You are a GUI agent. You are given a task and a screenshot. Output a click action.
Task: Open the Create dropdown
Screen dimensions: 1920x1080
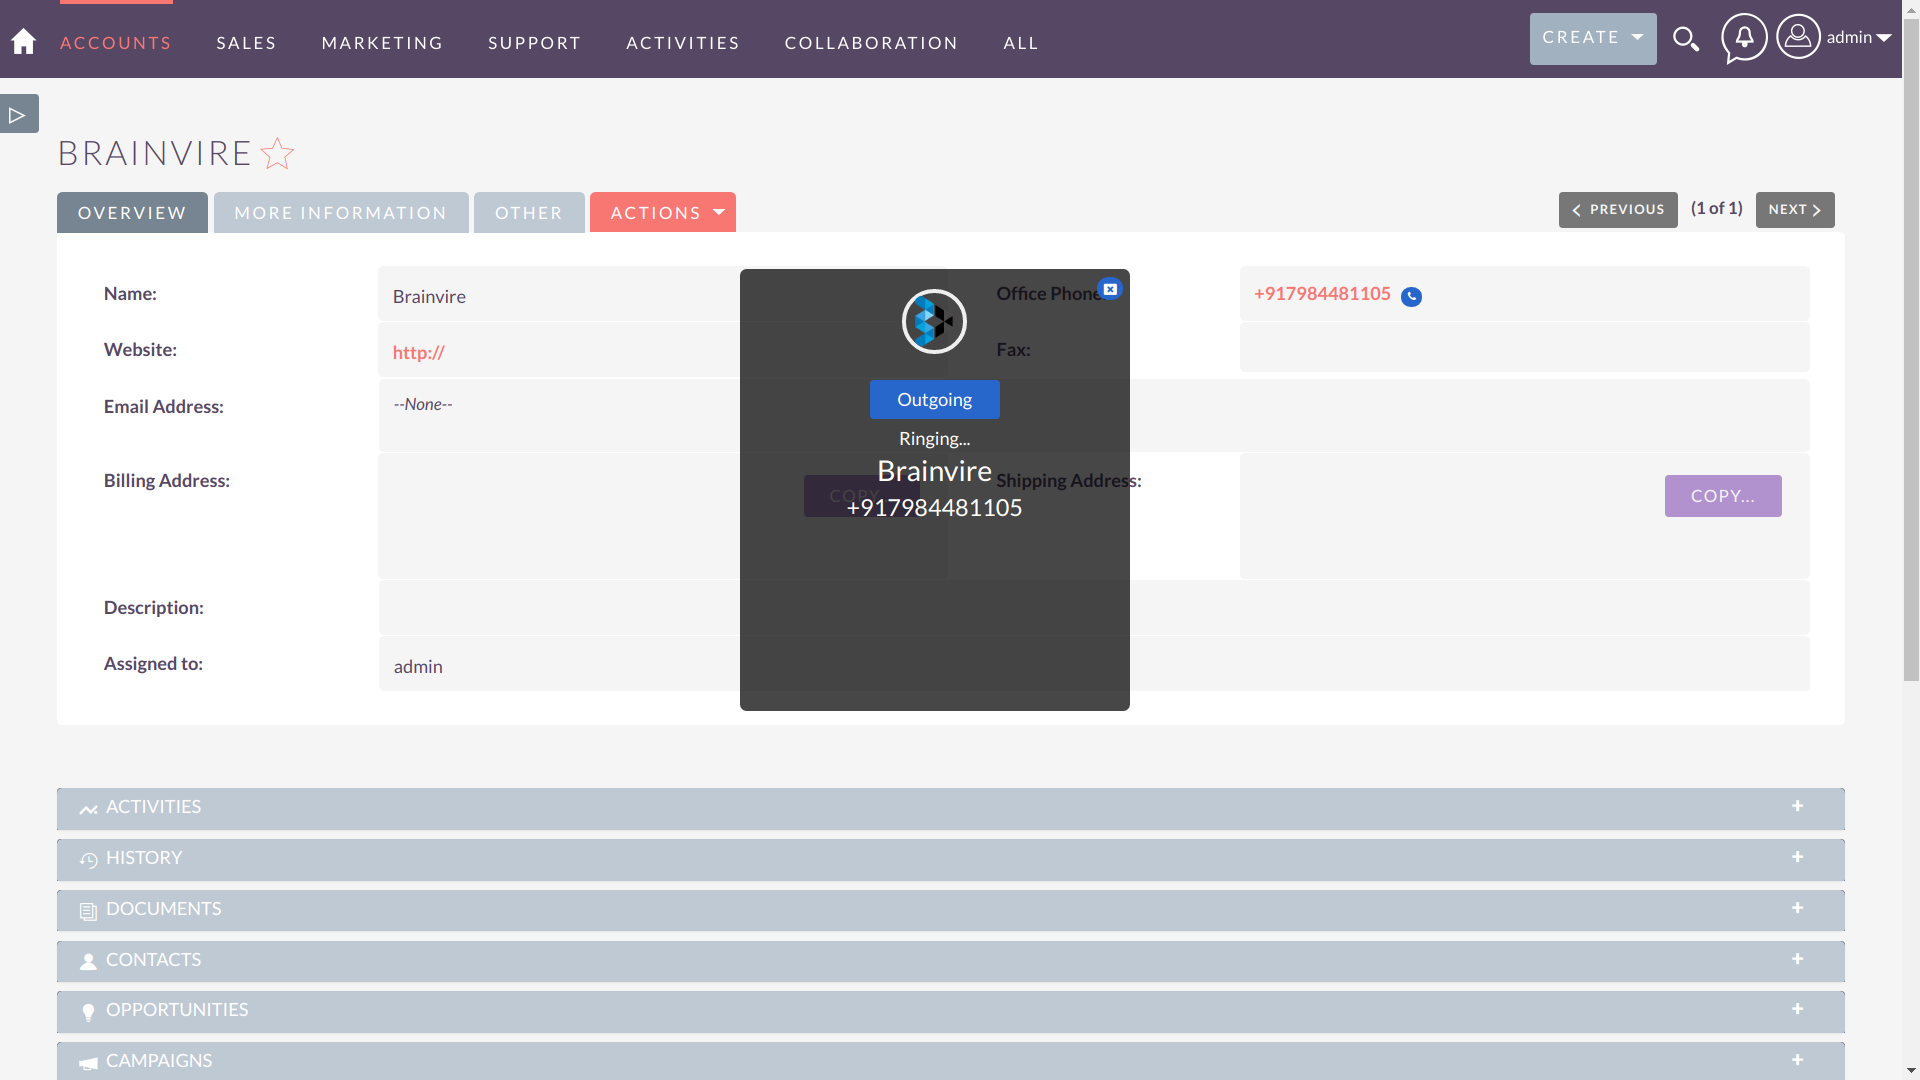tap(1592, 38)
